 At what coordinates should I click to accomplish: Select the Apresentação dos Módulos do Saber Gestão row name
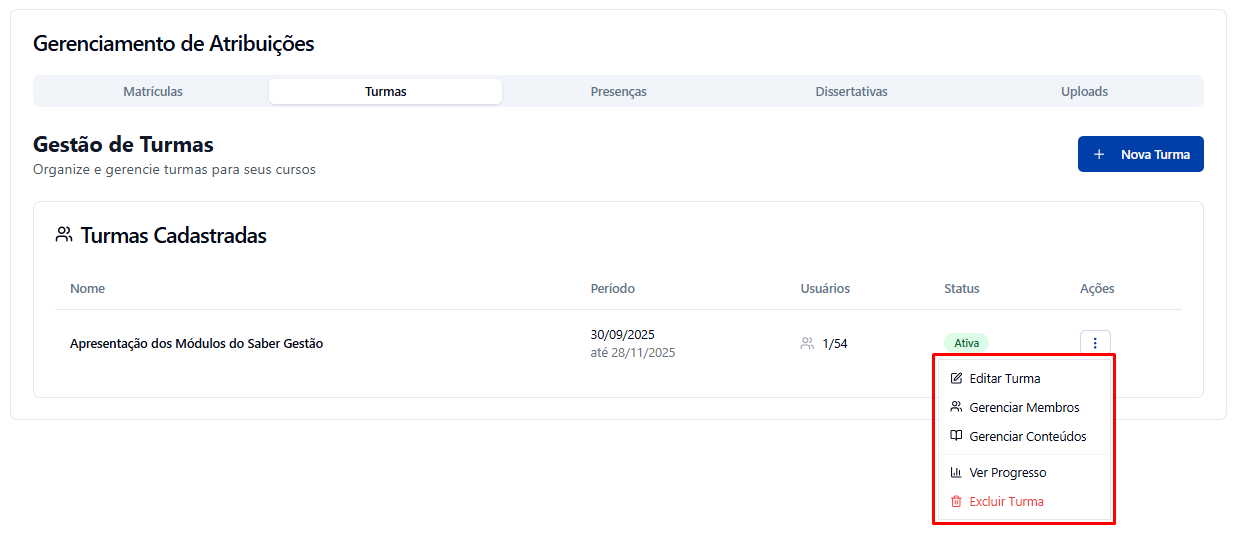(x=196, y=343)
